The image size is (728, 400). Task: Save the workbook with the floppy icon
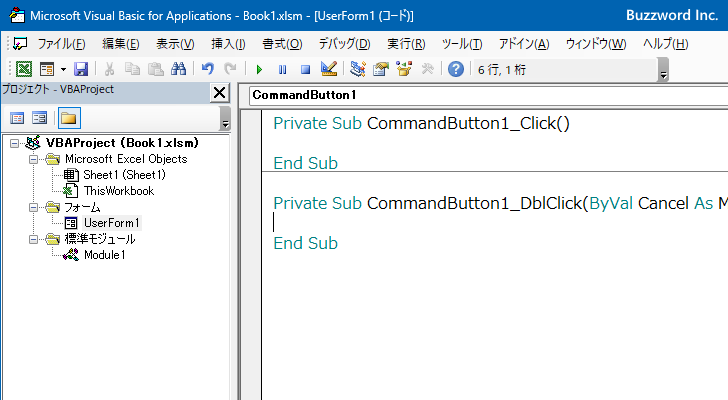81,69
